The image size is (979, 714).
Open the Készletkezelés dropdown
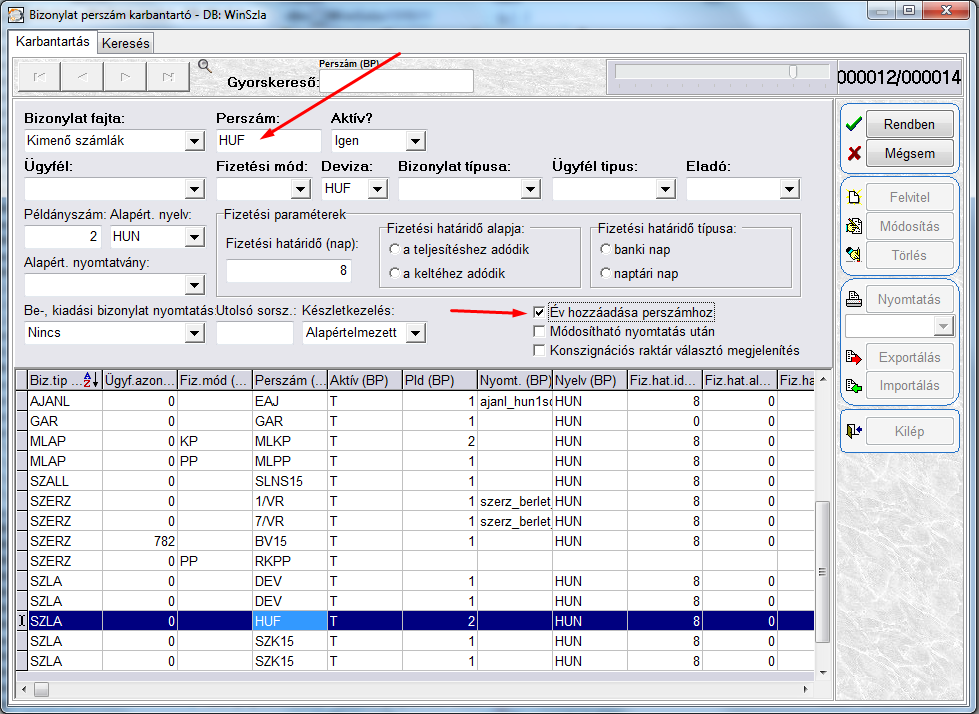coord(416,332)
